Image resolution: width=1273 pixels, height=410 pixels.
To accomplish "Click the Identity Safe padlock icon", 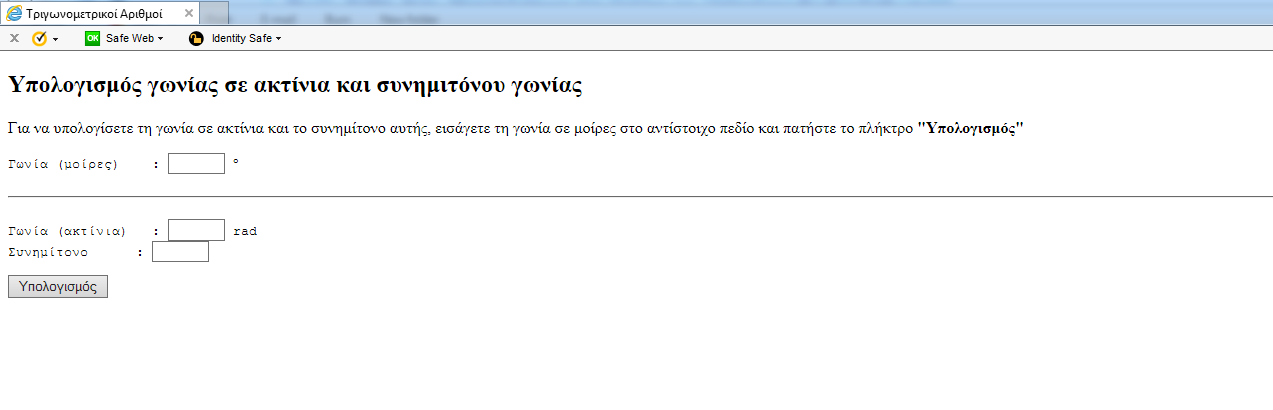I will [x=196, y=38].
